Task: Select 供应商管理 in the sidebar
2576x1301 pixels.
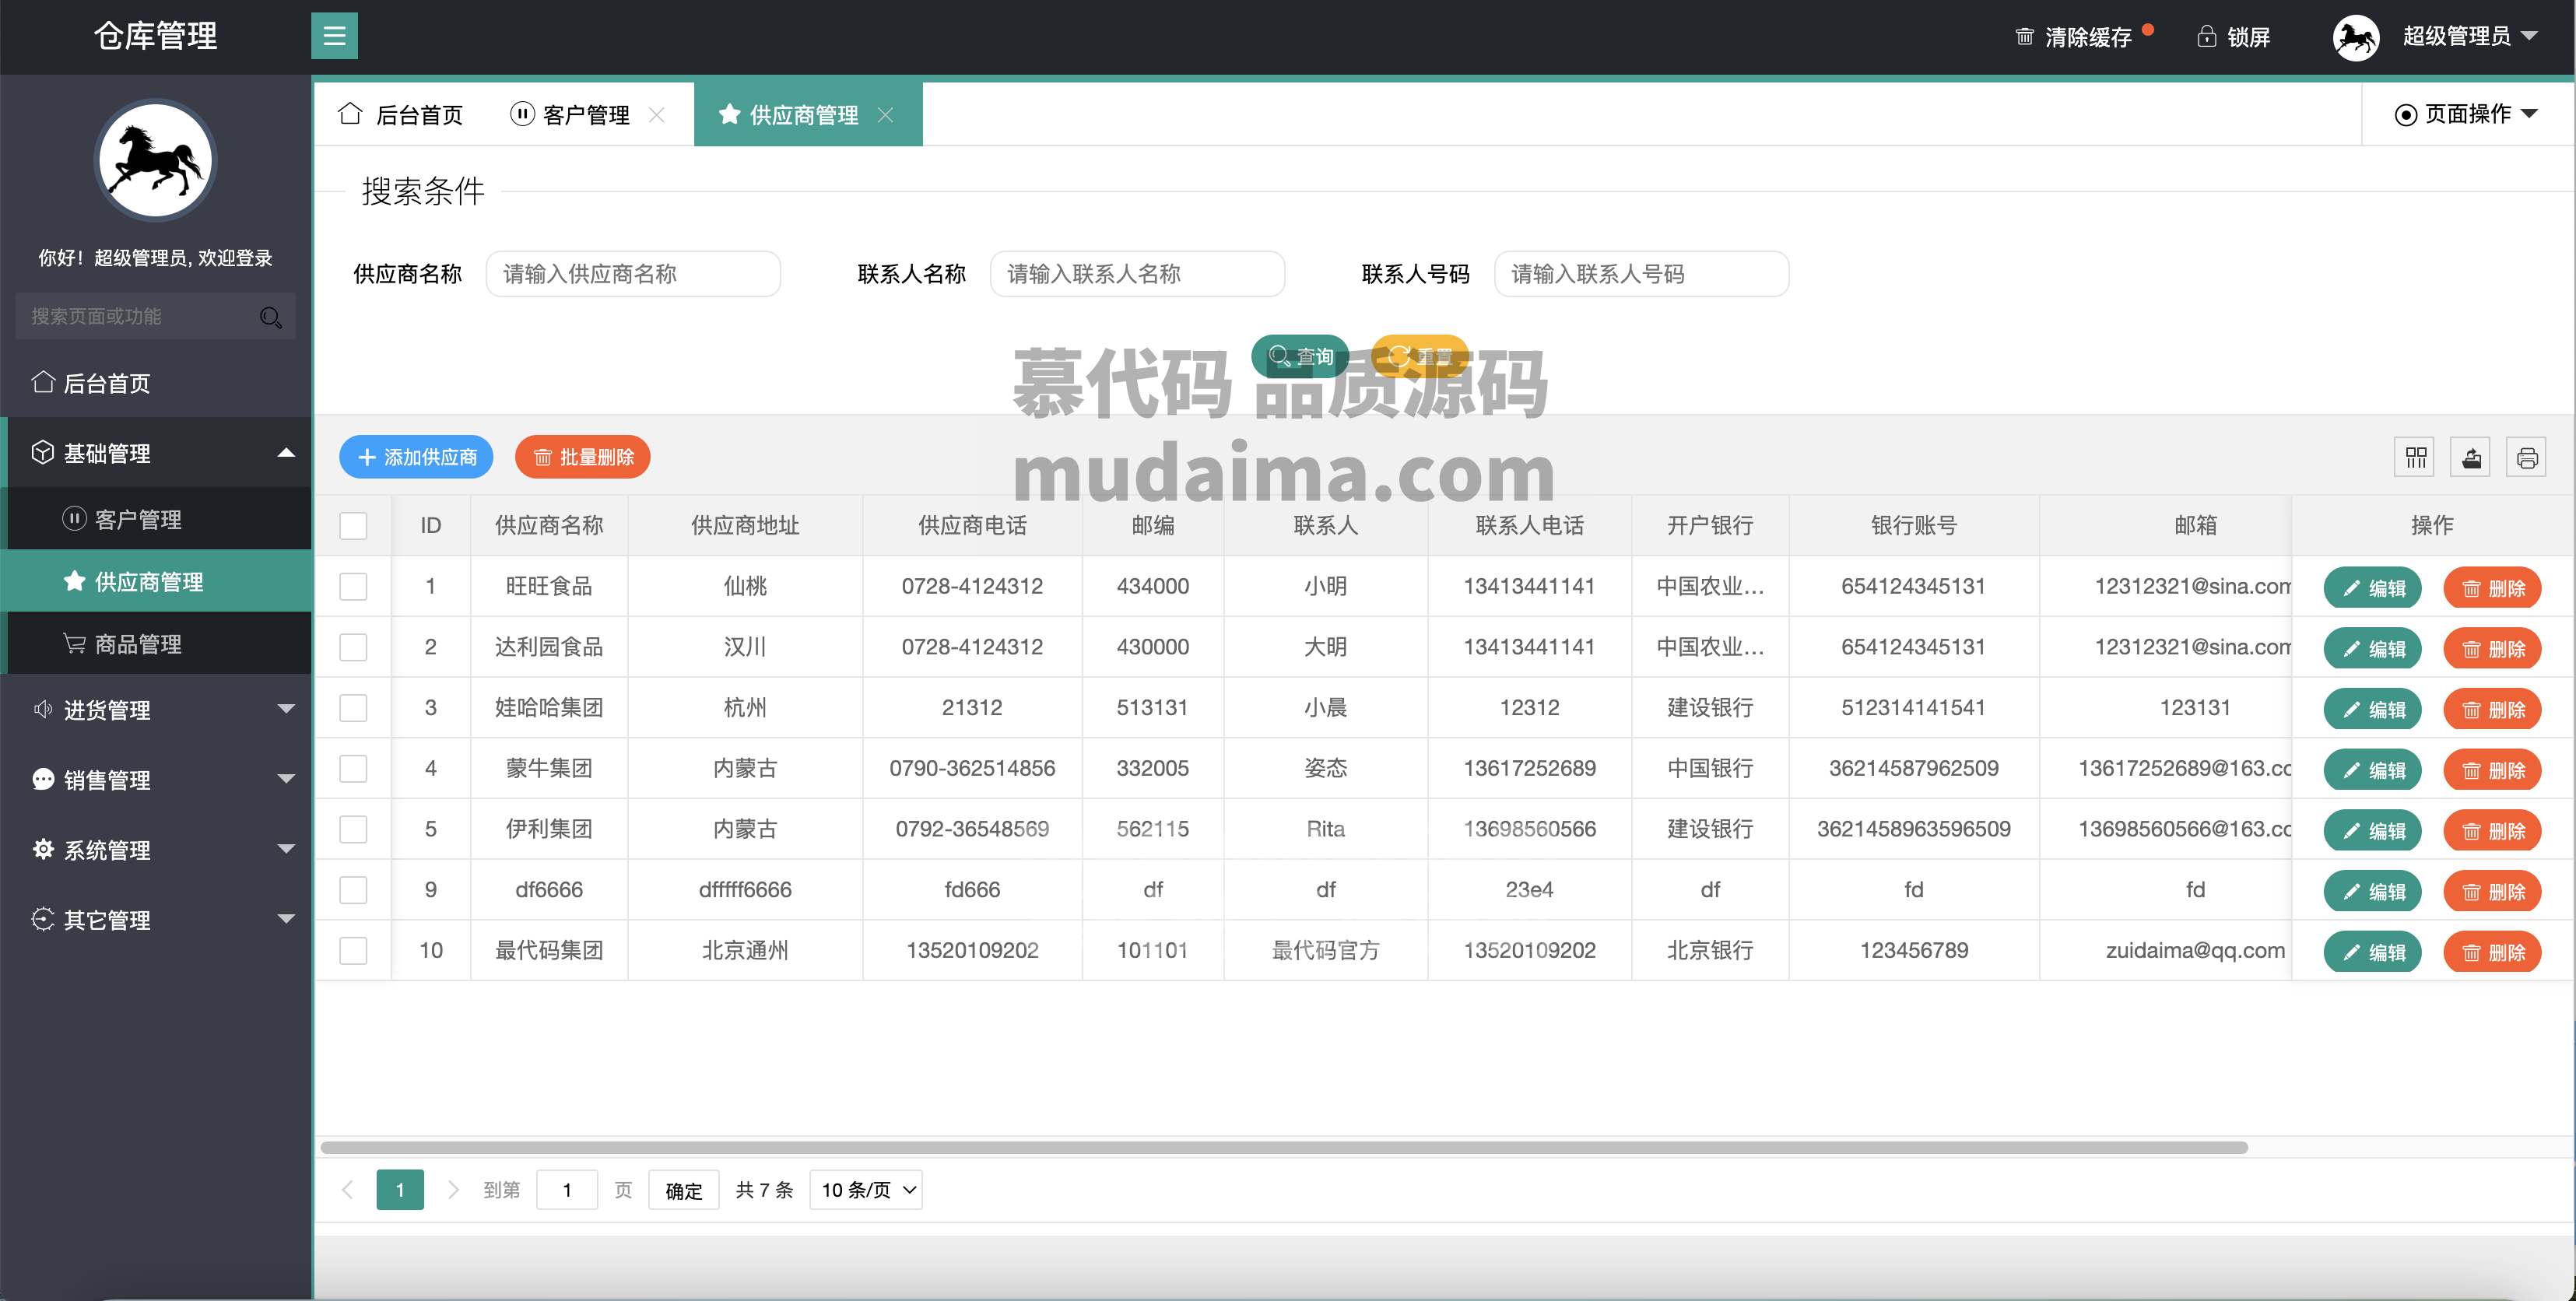Action: coord(156,581)
